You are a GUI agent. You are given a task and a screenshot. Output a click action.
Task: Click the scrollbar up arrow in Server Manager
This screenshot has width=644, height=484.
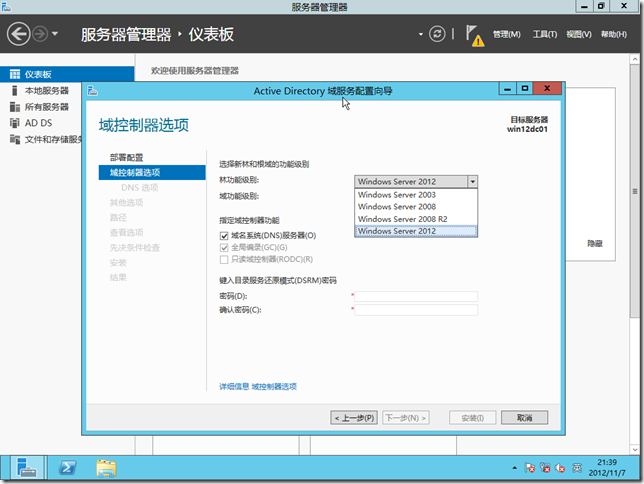tap(635, 60)
